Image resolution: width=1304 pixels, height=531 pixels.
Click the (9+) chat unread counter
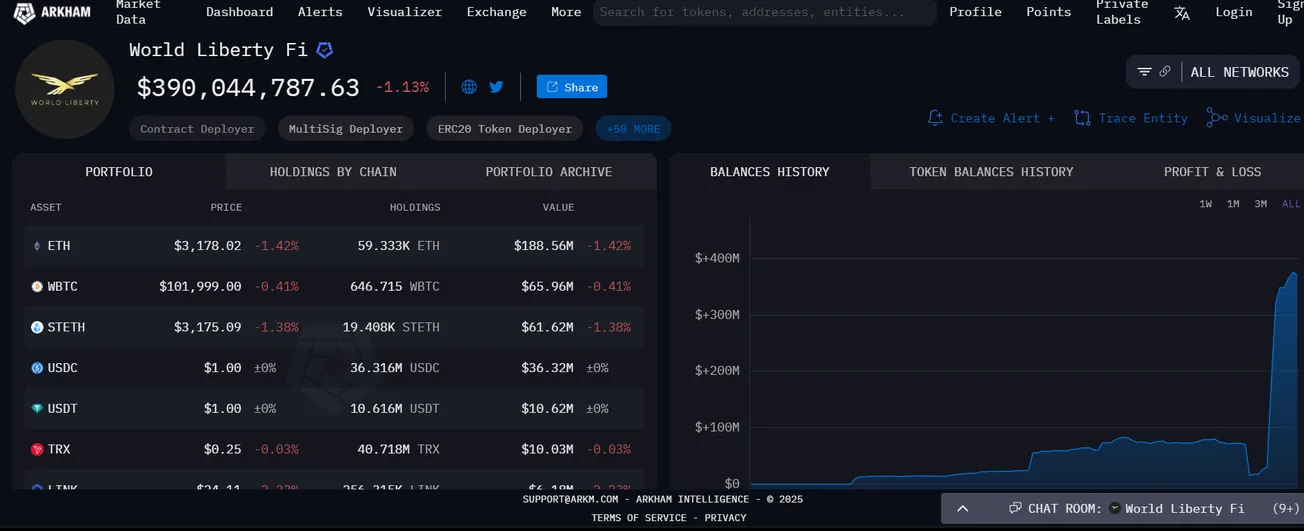(x=1286, y=509)
